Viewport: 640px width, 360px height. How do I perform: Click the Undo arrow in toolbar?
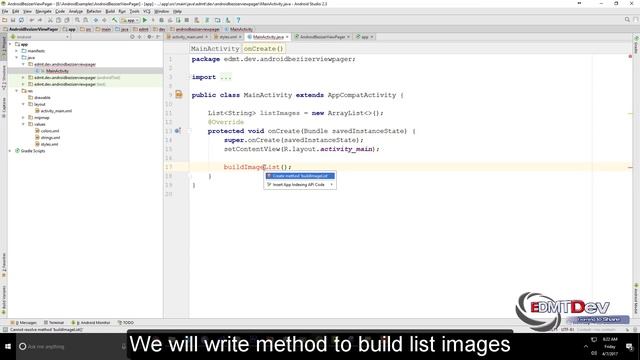click(31, 20)
